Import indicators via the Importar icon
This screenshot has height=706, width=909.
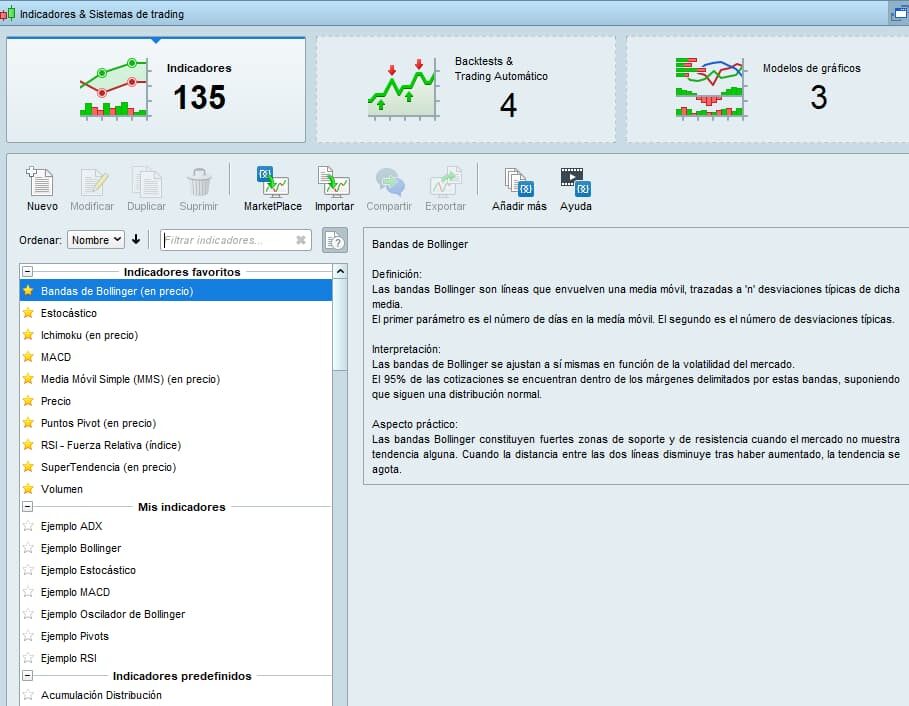333,188
